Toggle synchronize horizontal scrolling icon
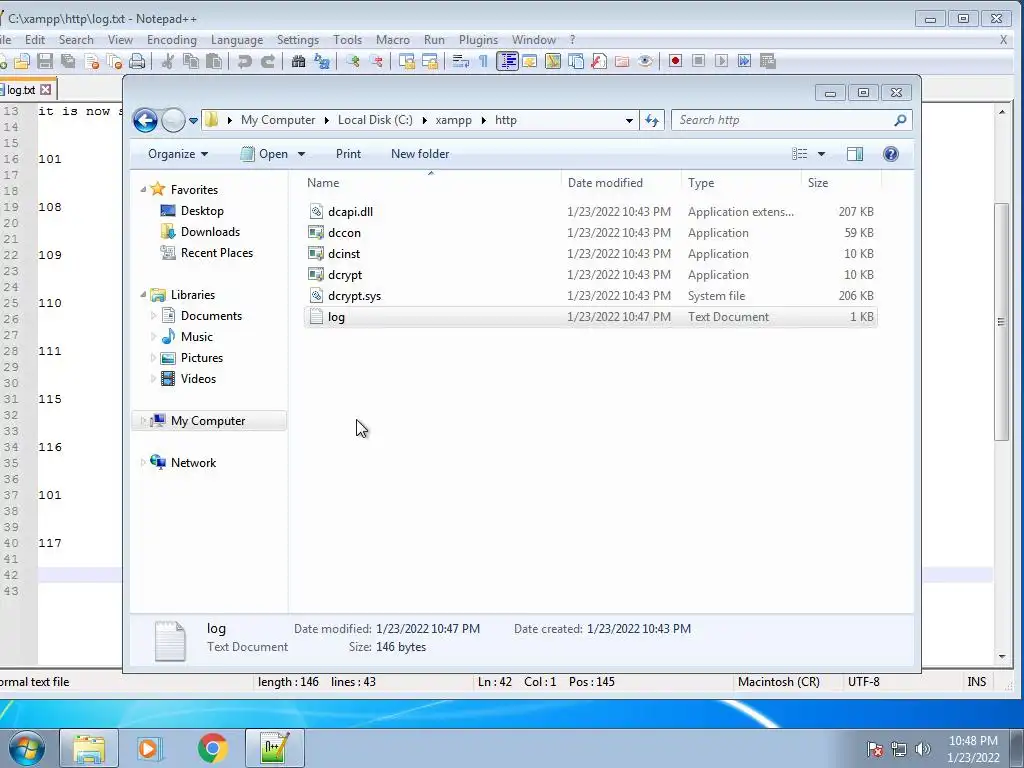Screen dimensions: 1024x768 point(430,61)
